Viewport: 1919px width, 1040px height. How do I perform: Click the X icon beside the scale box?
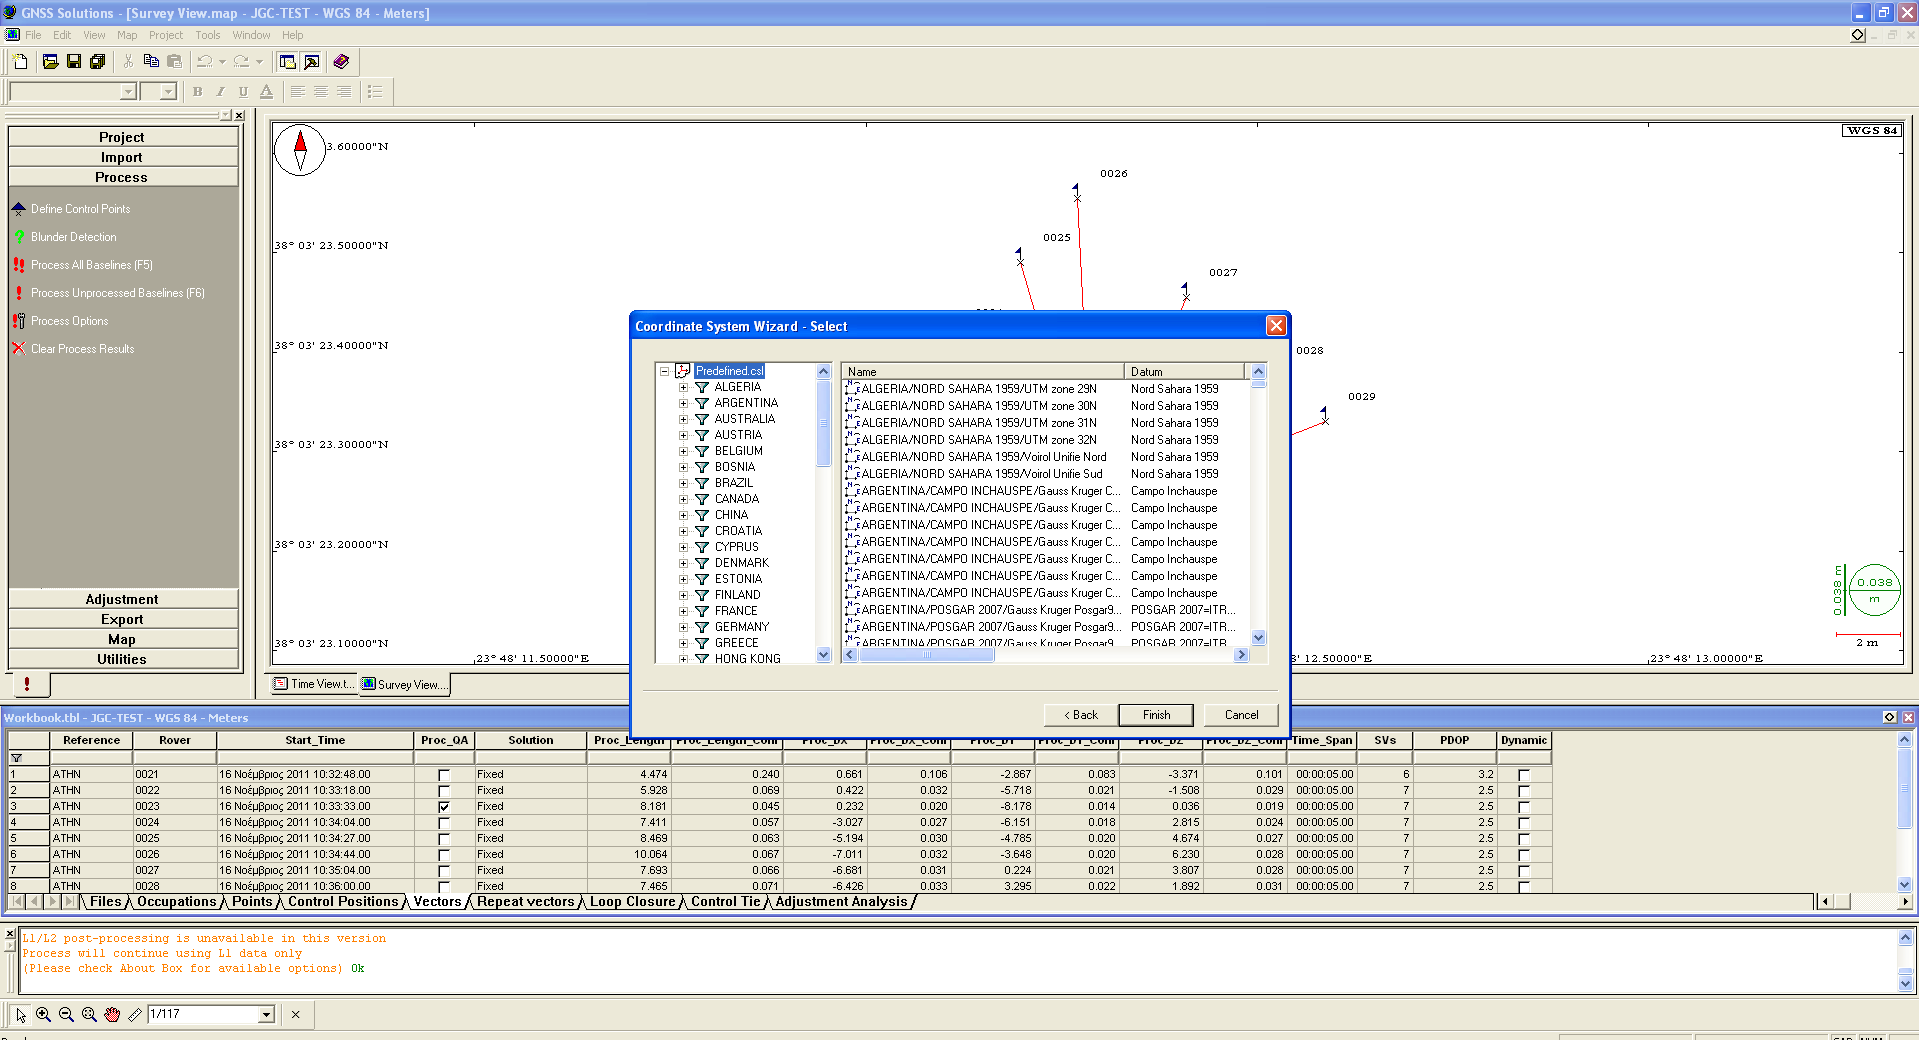tap(296, 1014)
